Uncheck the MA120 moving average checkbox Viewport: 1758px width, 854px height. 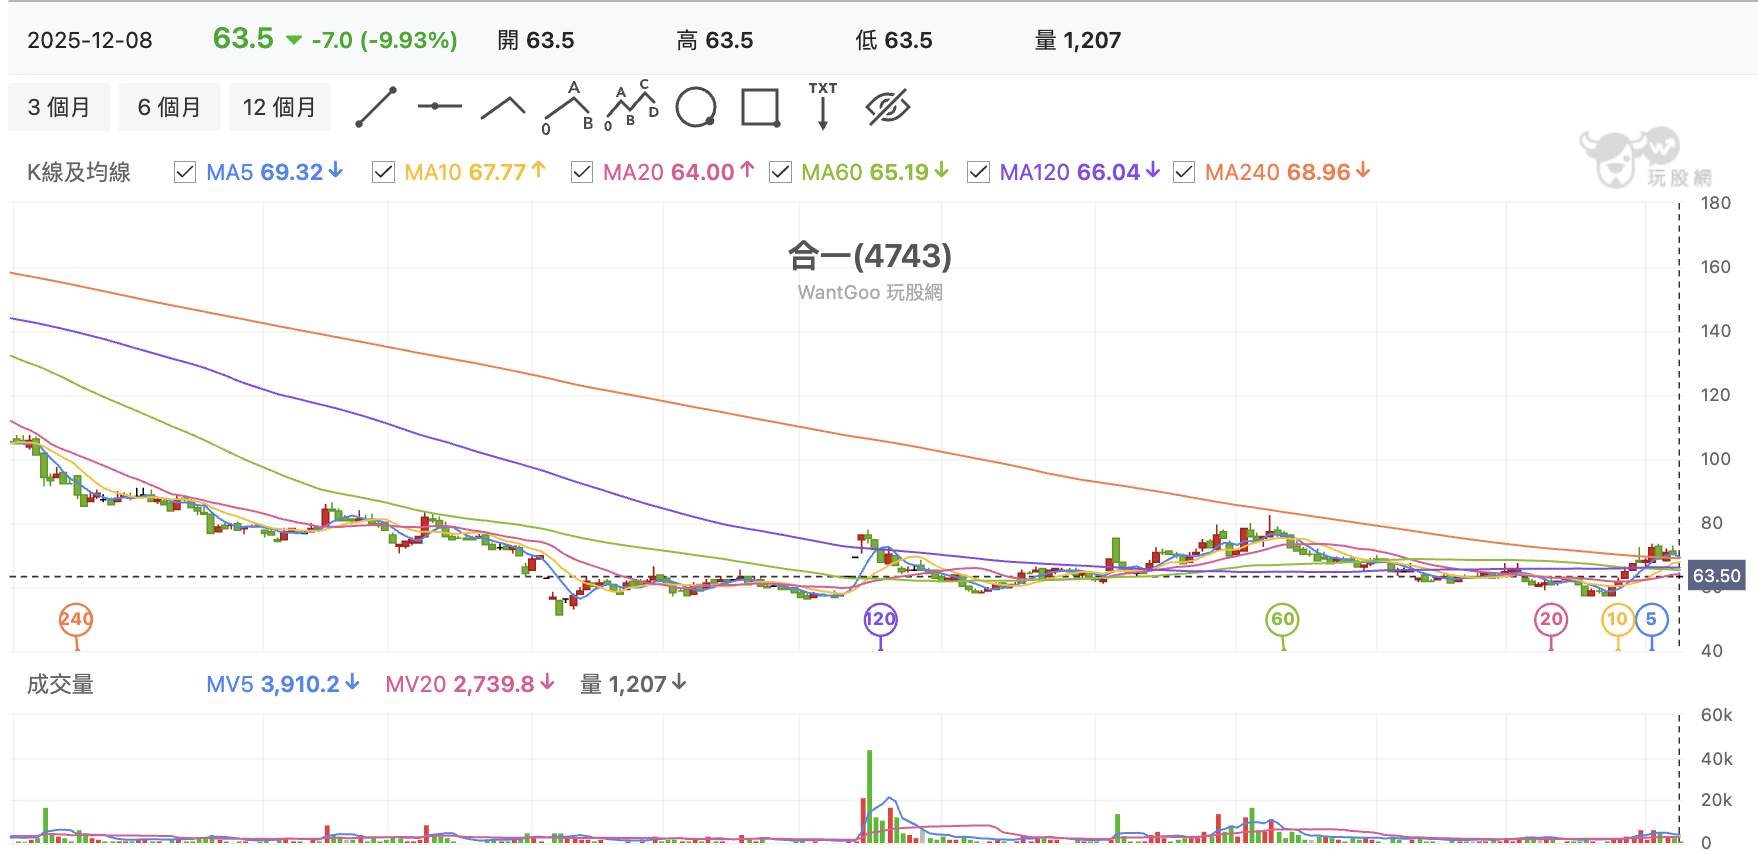coord(979,172)
